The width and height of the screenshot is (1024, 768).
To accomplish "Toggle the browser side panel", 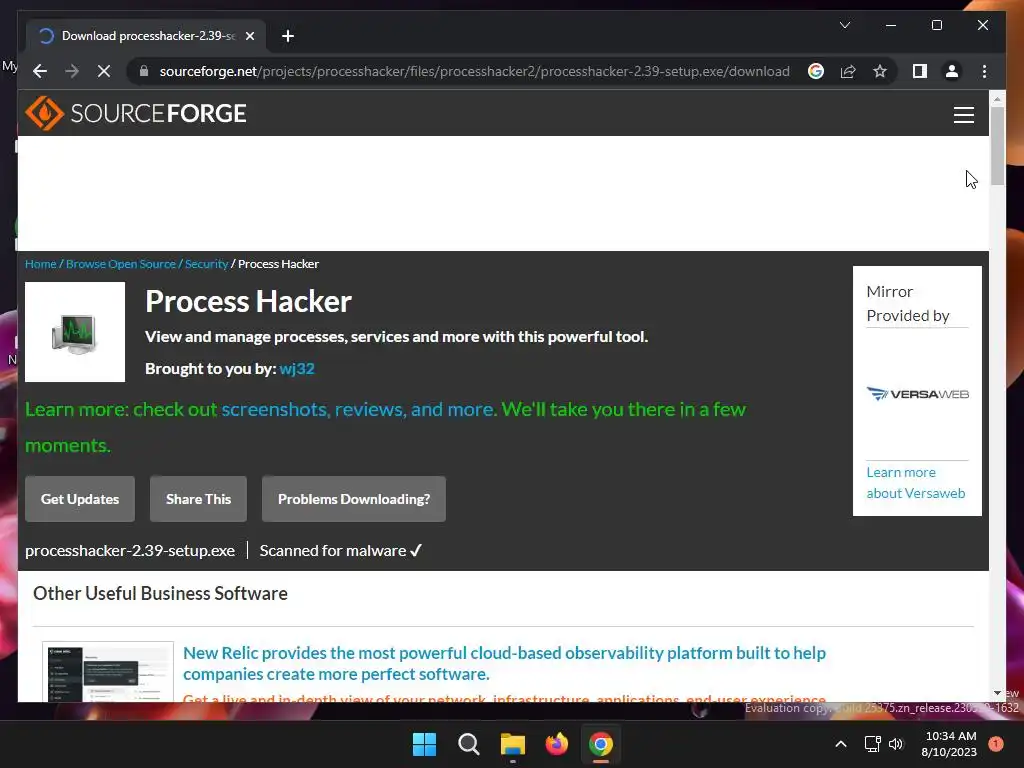I will click(920, 71).
